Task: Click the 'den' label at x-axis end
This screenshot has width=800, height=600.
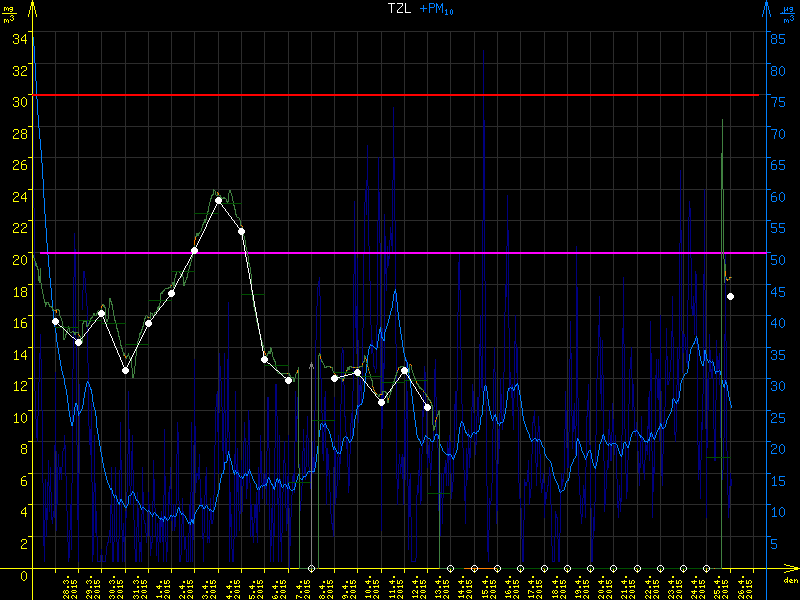Action: [789, 581]
